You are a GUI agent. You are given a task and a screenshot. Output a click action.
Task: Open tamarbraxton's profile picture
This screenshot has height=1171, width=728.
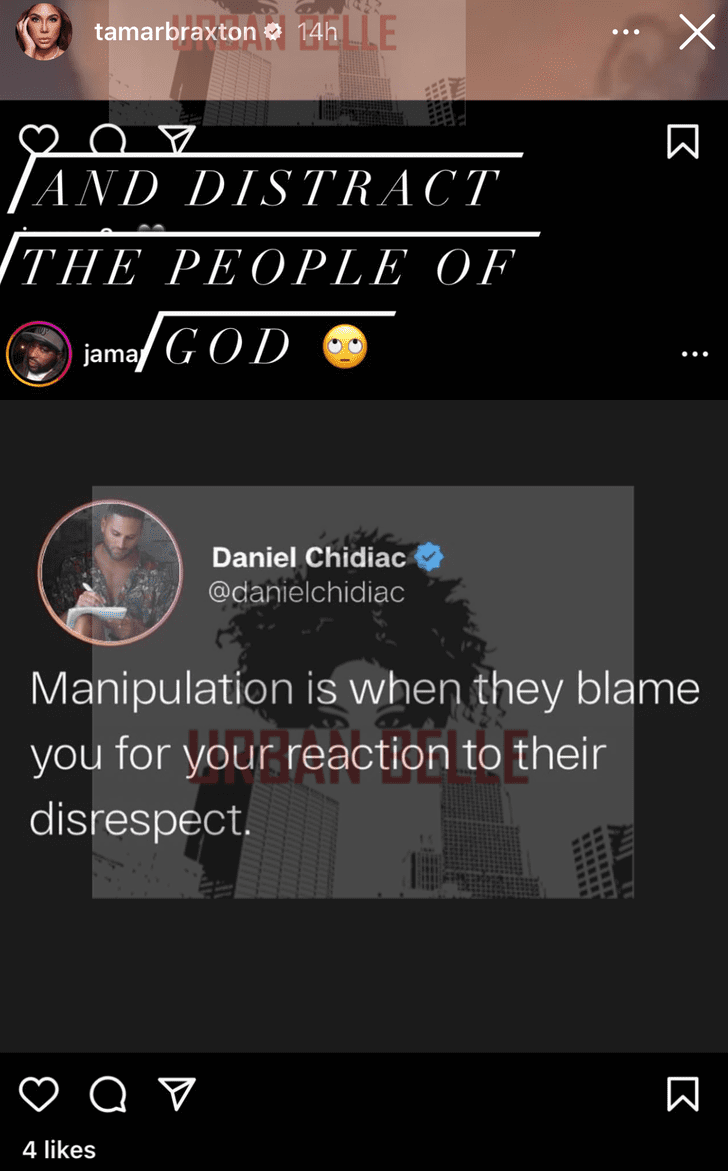point(44,31)
